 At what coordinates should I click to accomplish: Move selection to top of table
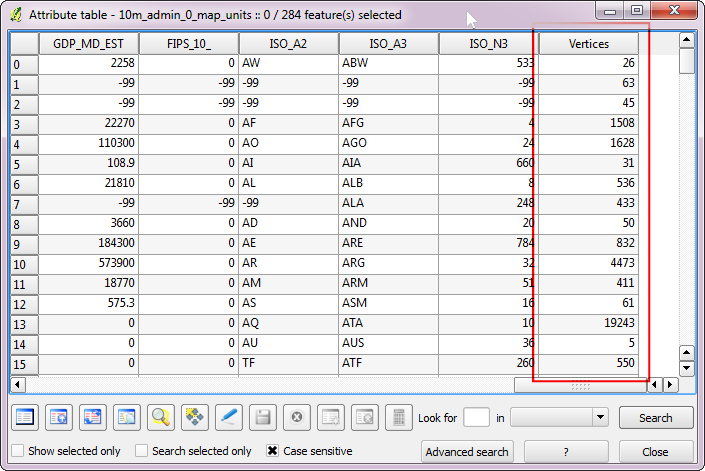59,418
